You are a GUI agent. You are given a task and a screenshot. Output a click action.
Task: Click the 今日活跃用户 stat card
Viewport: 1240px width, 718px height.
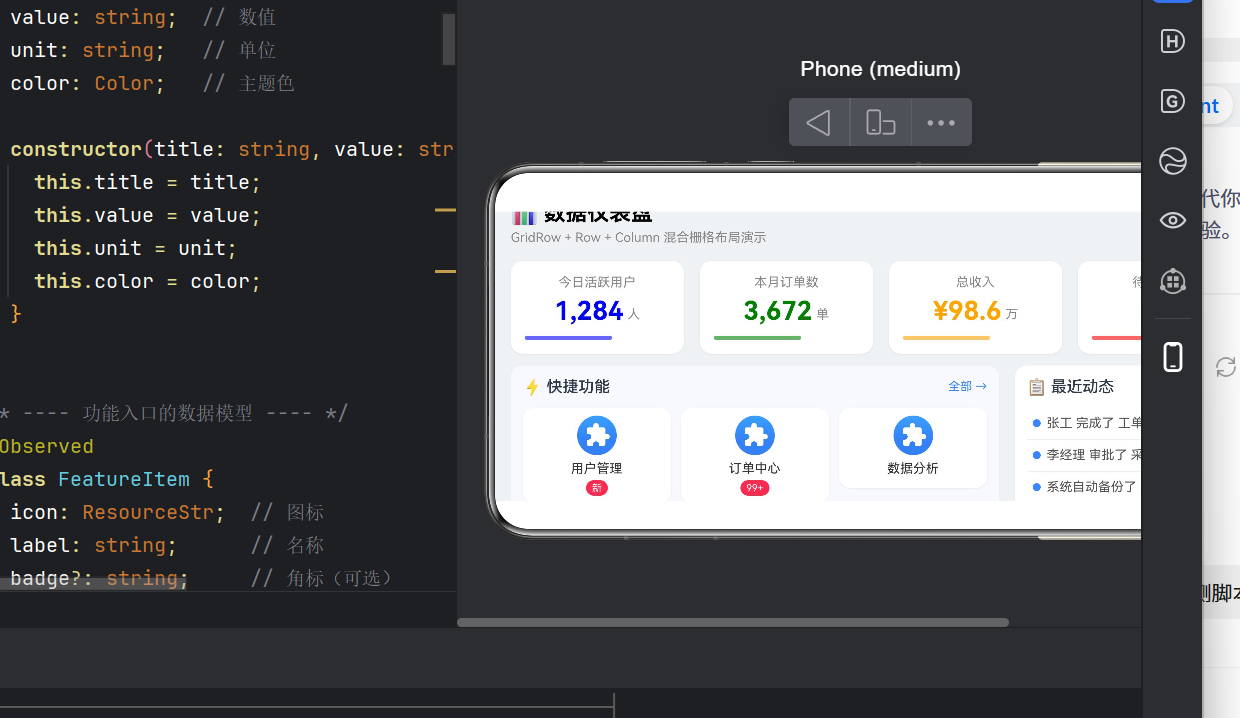(597, 307)
